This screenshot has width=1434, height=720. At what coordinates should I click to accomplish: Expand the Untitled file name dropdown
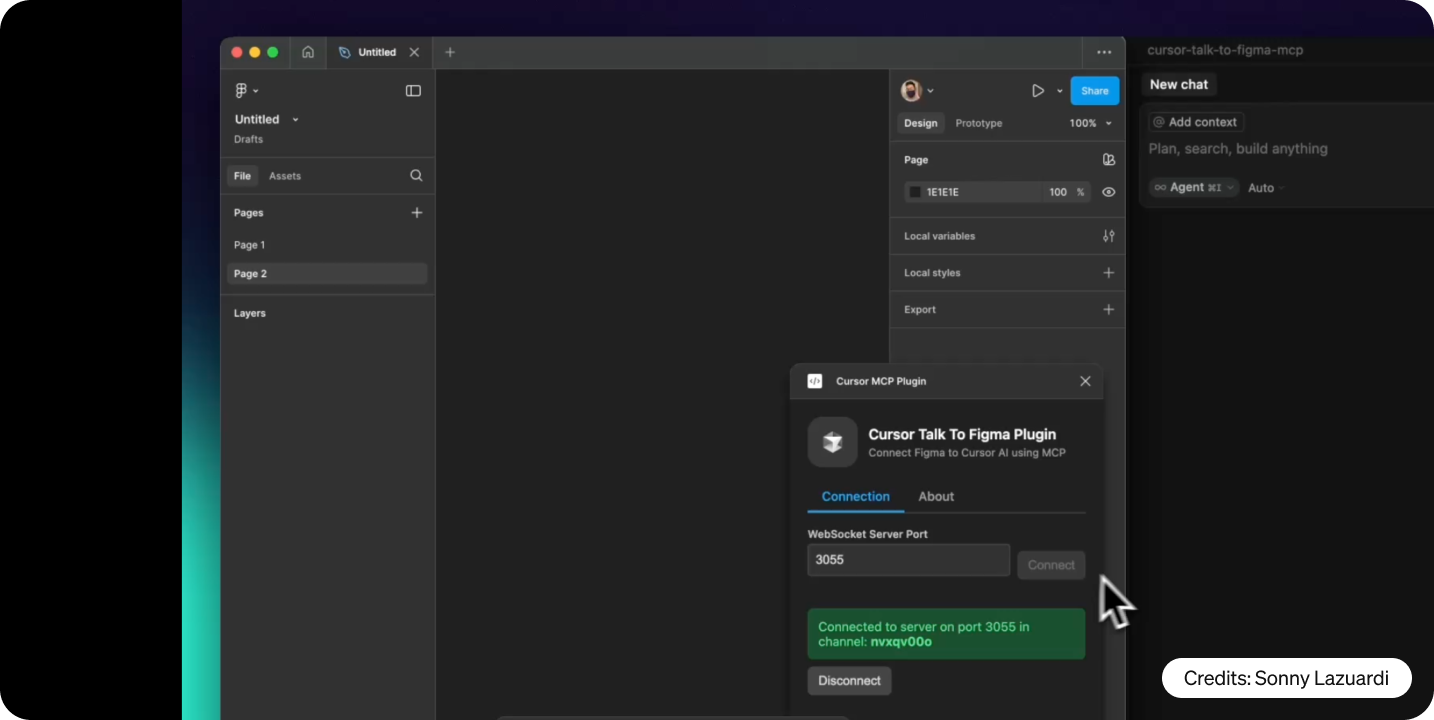pos(295,120)
